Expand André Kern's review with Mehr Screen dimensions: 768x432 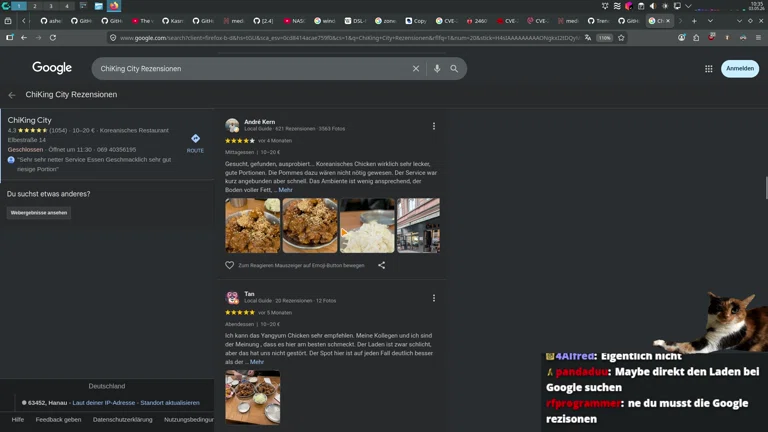pyautogui.click(x=286, y=190)
